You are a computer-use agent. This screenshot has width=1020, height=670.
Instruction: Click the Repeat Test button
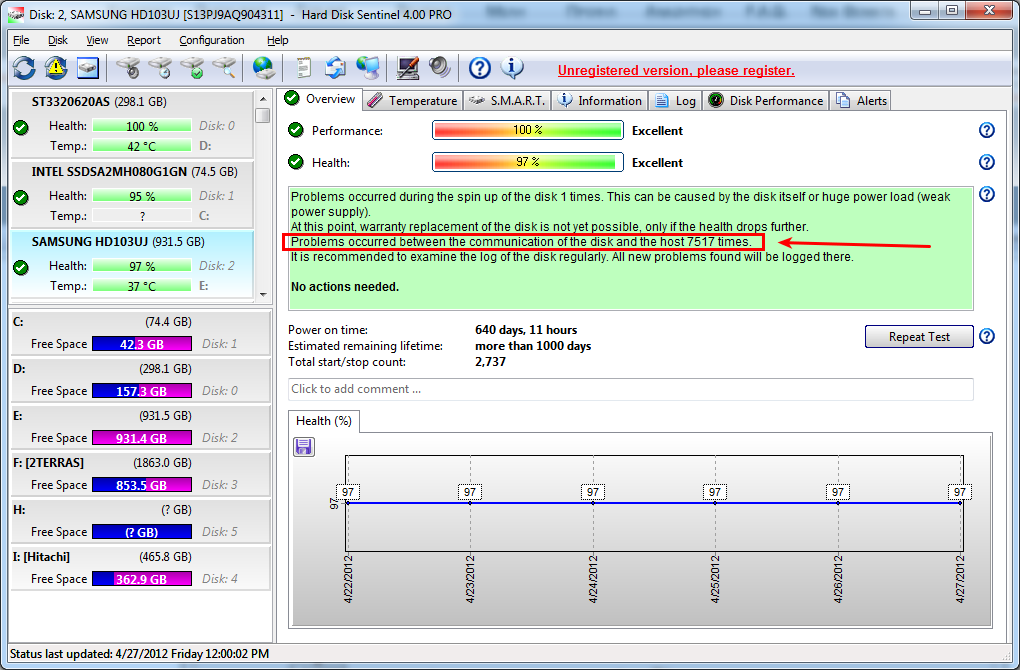point(919,337)
